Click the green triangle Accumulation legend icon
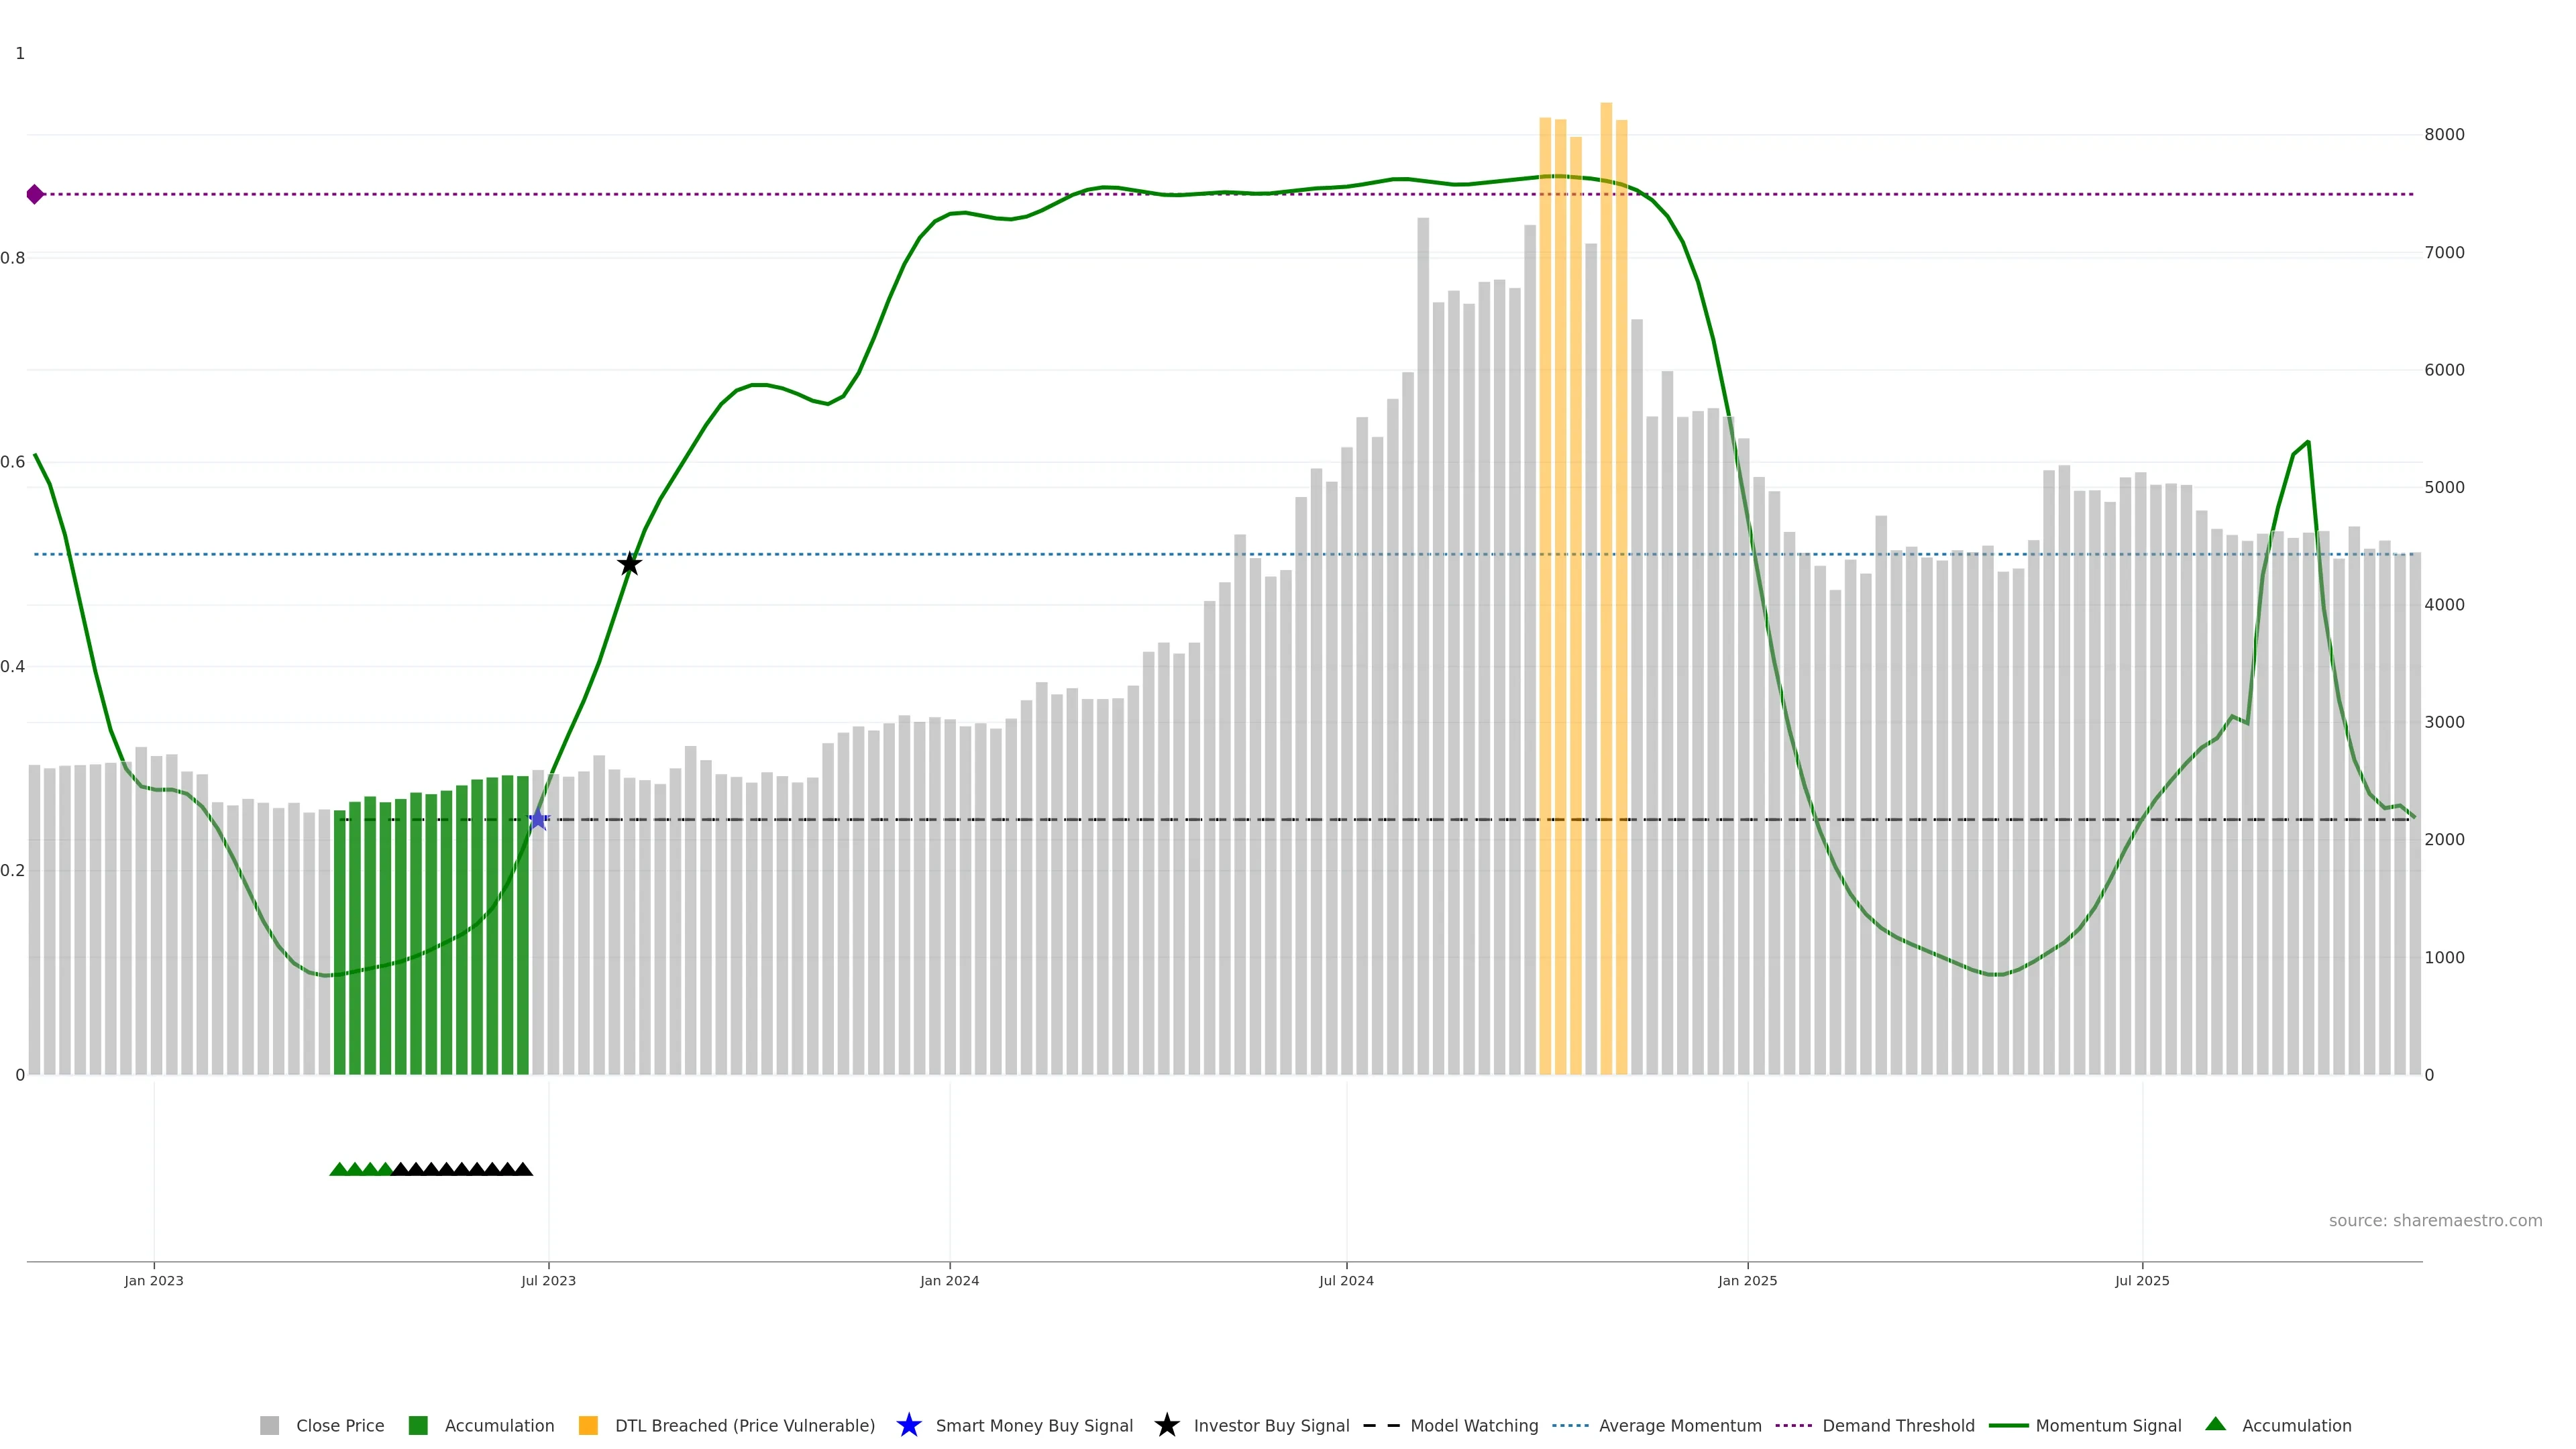The image size is (2576, 1449). [x=2215, y=1424]
